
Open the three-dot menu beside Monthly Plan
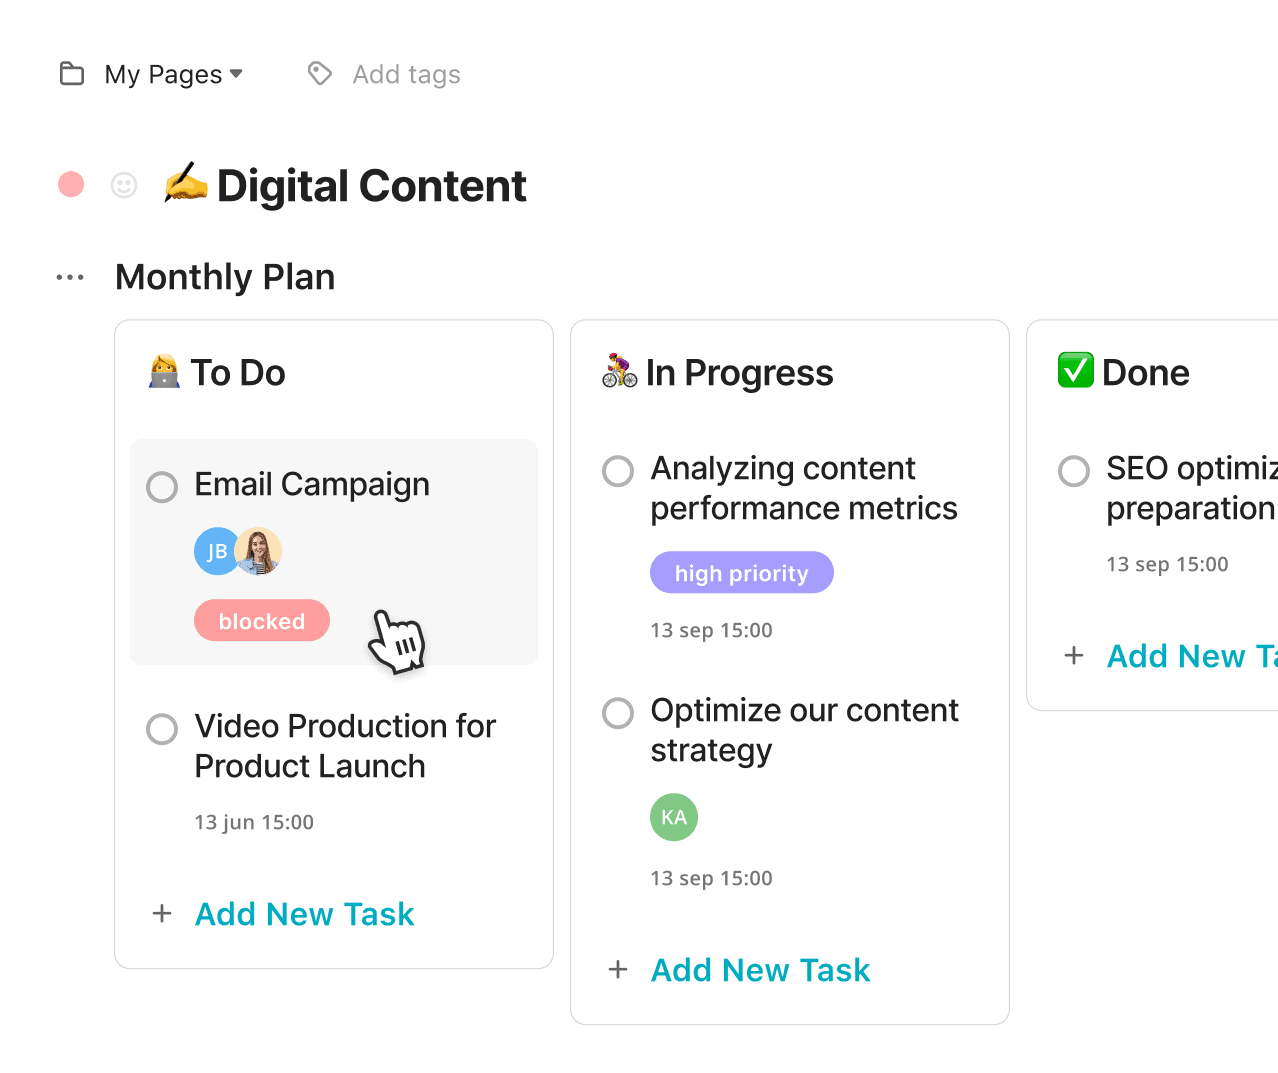pos(70,277)
